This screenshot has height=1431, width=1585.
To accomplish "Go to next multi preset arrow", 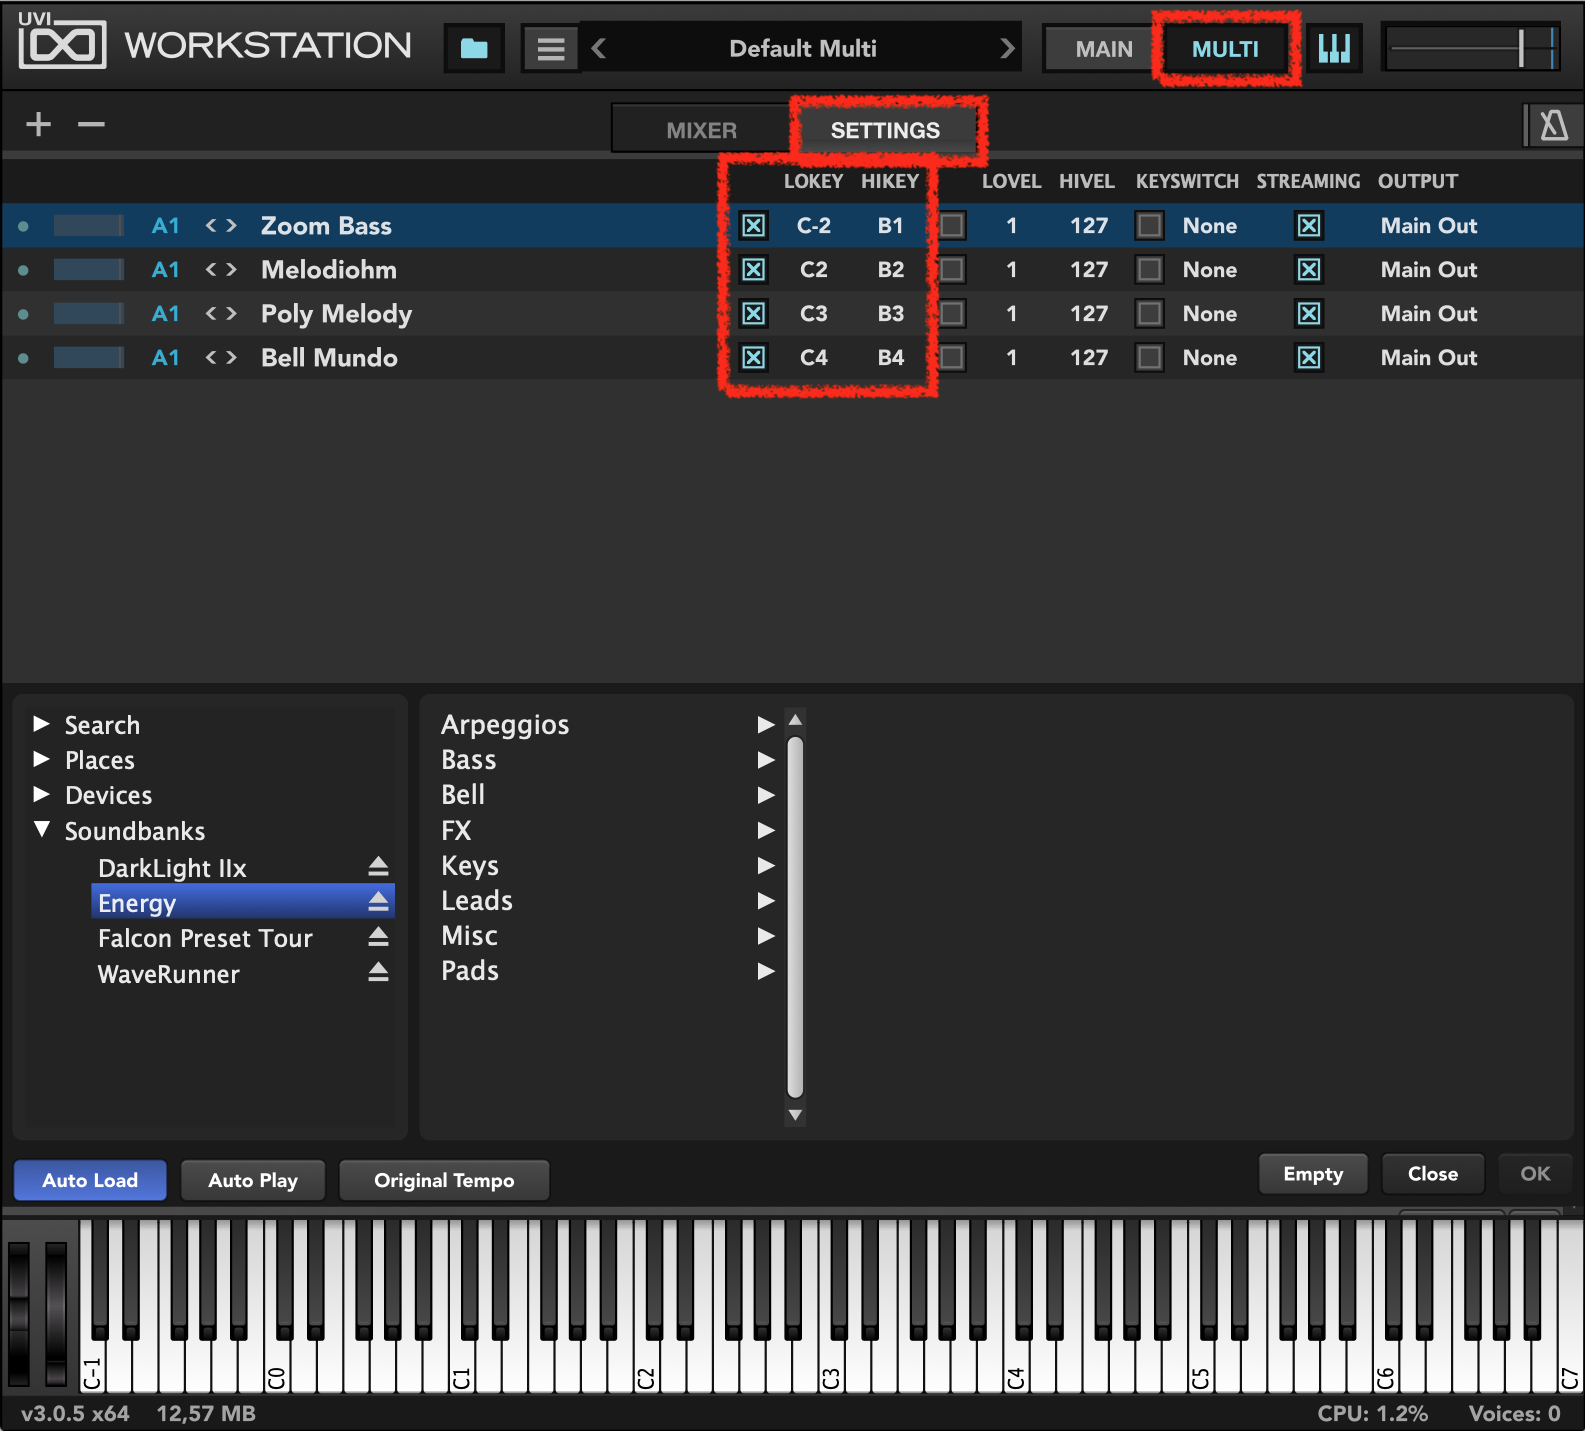I will click(1007, 48).
